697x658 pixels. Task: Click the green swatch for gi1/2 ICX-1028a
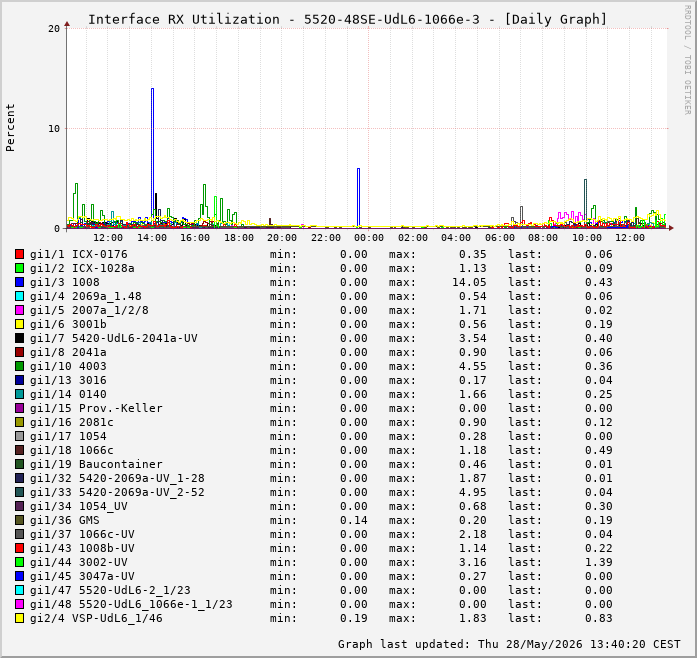pyautogui.click(x=19, y=268)
